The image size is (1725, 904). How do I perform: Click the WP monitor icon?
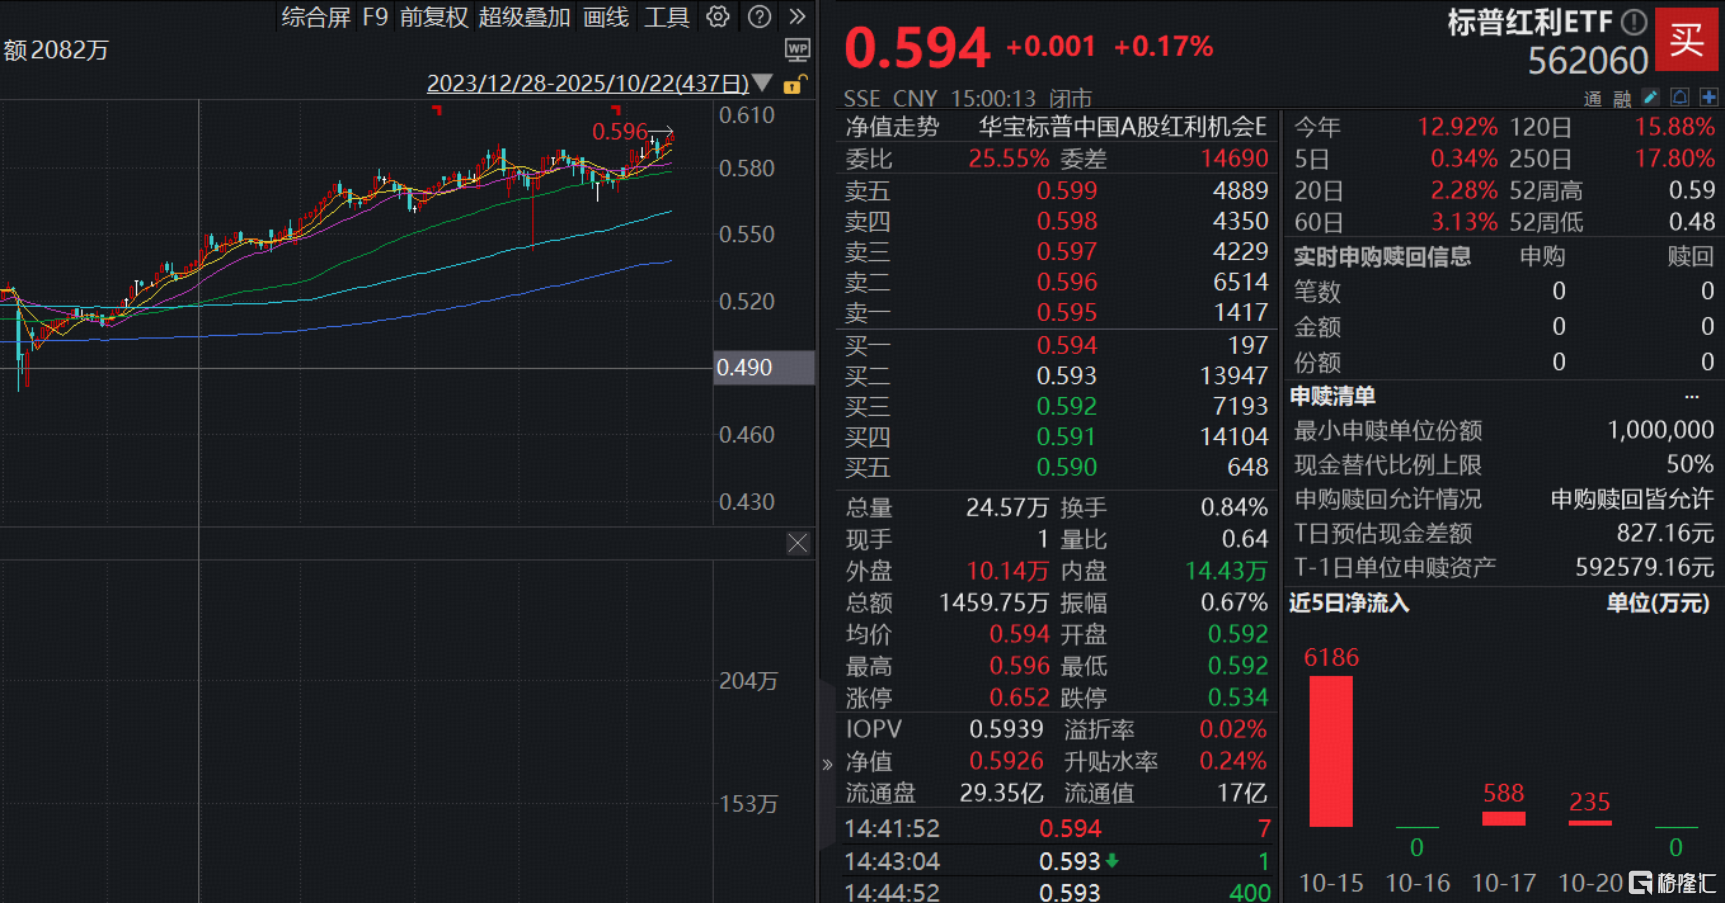point(797,49)
